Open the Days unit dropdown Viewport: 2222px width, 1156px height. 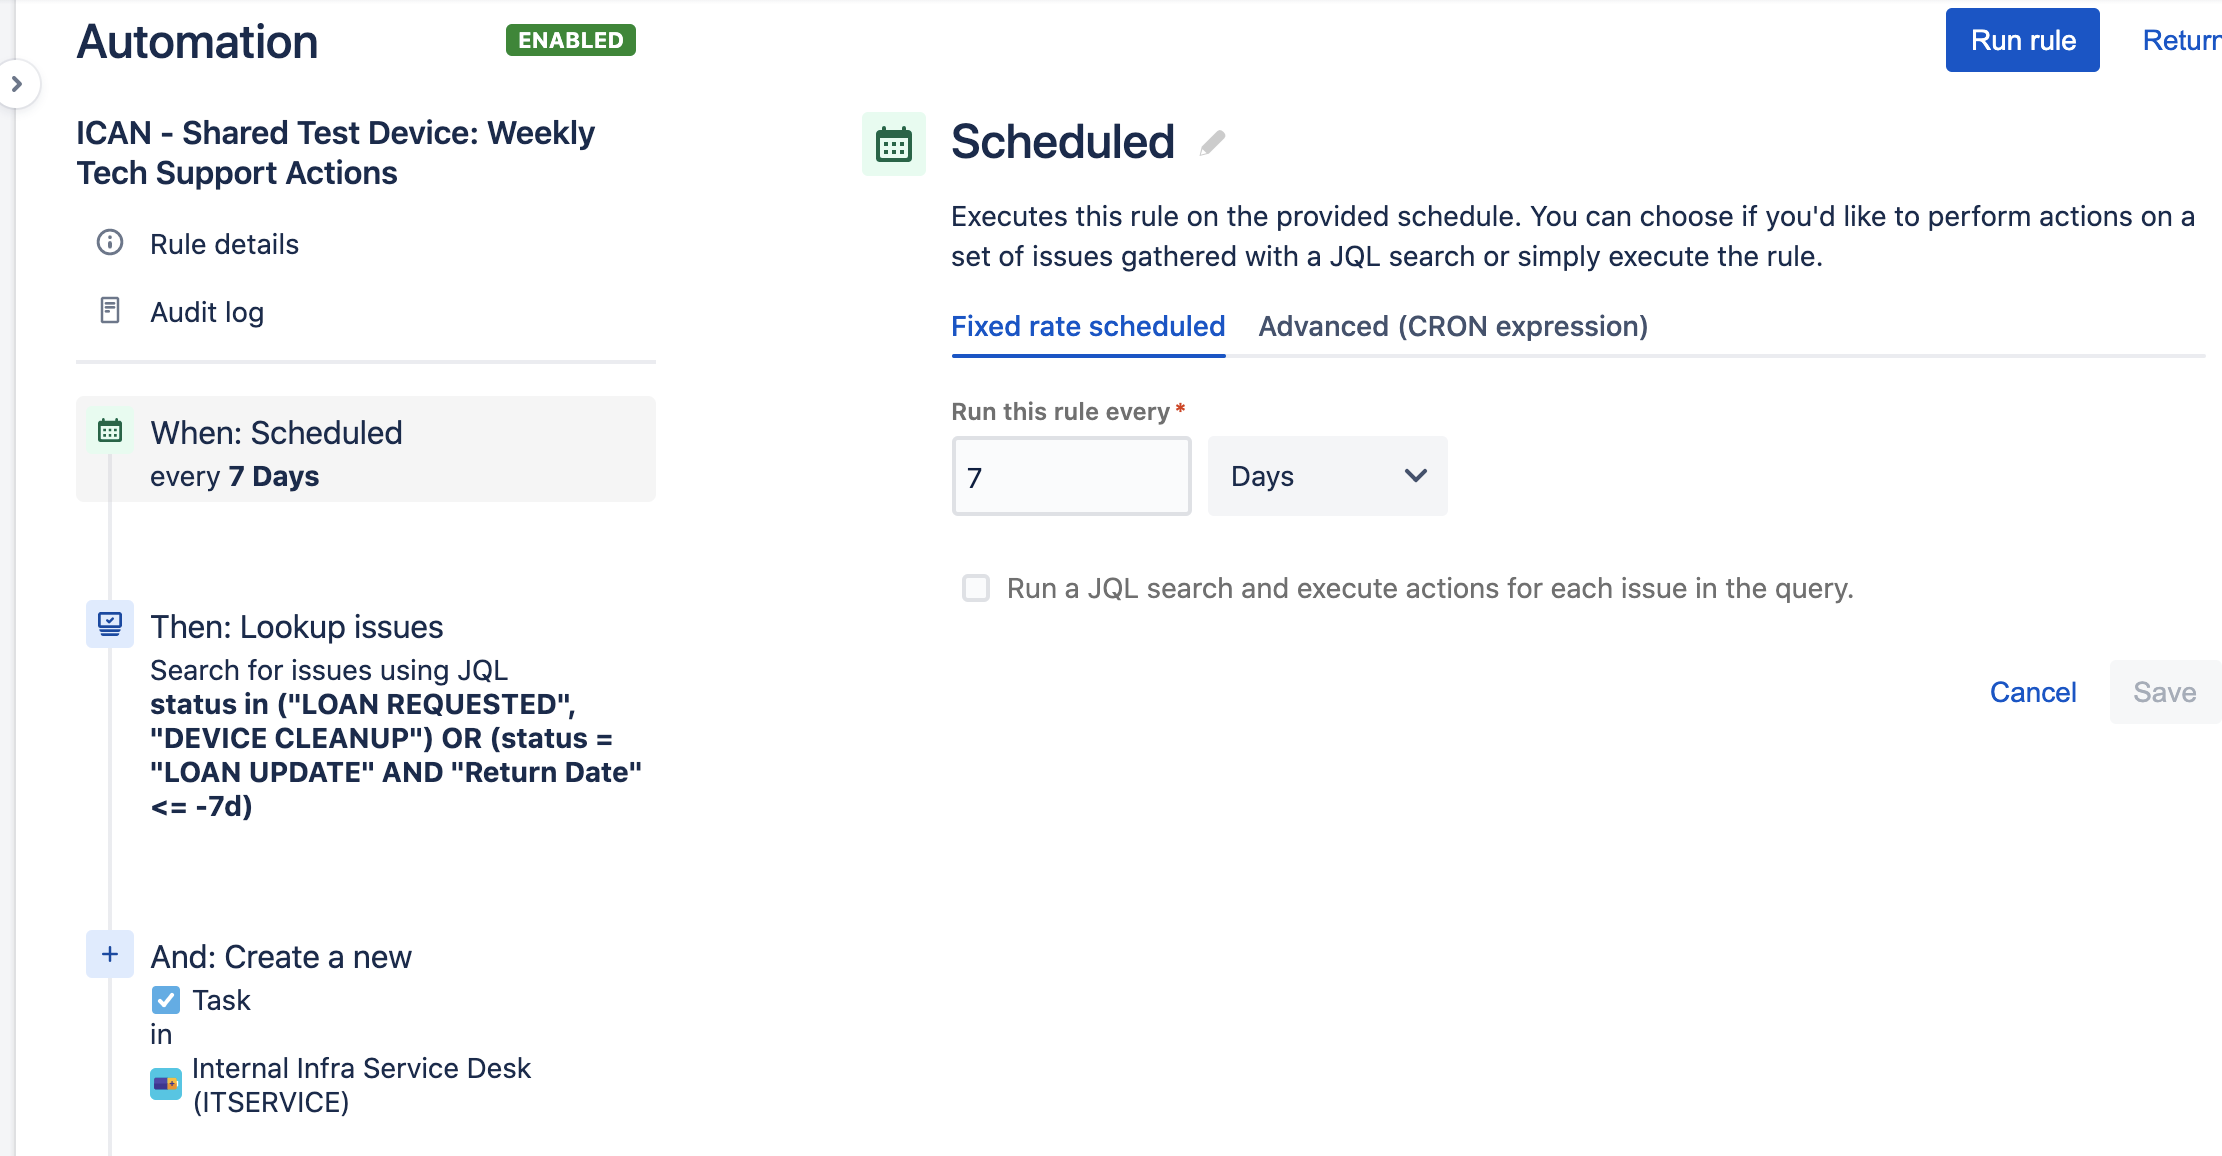(x=1327, y=476)
